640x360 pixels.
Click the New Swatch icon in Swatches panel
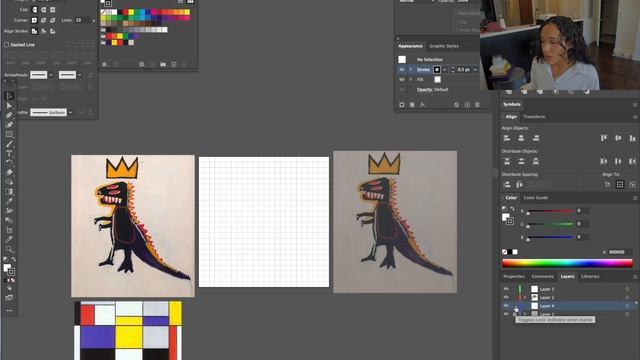pyautogui.click(x=173, y=64)
